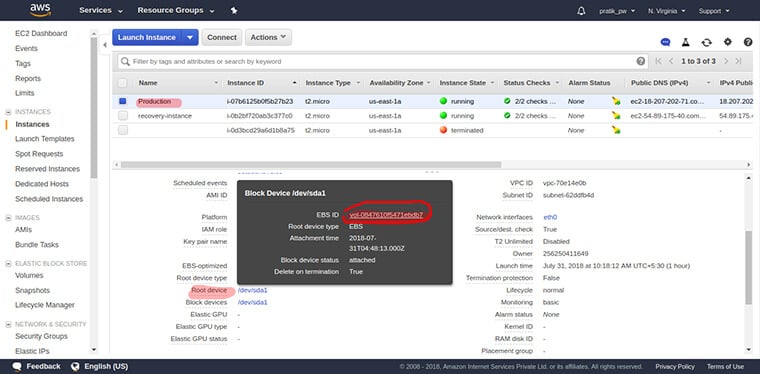Go to previous page of results
This screenshot has height=374, width=760.
tap(671, 61)
